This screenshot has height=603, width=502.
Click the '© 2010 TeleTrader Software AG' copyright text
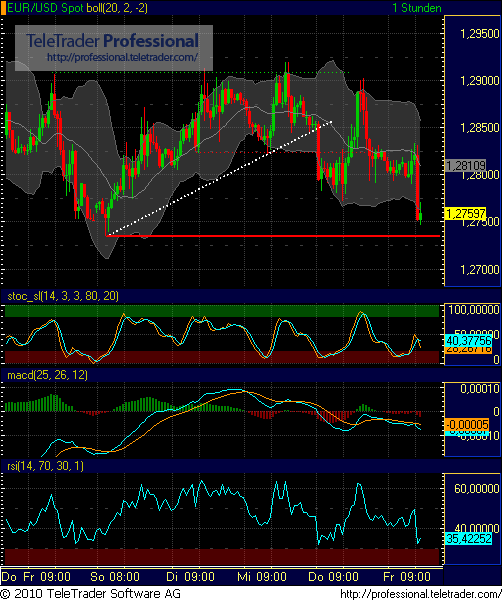(x=91, y=594)
